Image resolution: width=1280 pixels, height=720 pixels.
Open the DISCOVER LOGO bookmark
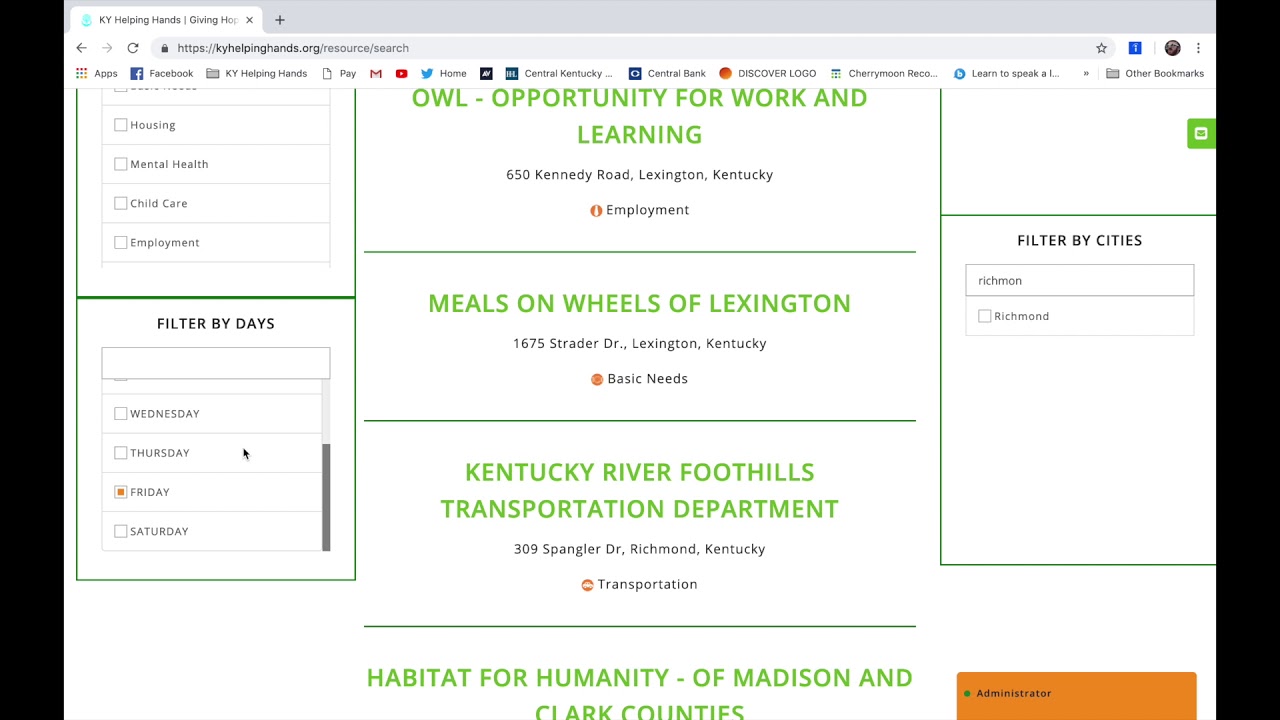pos(768,73)
